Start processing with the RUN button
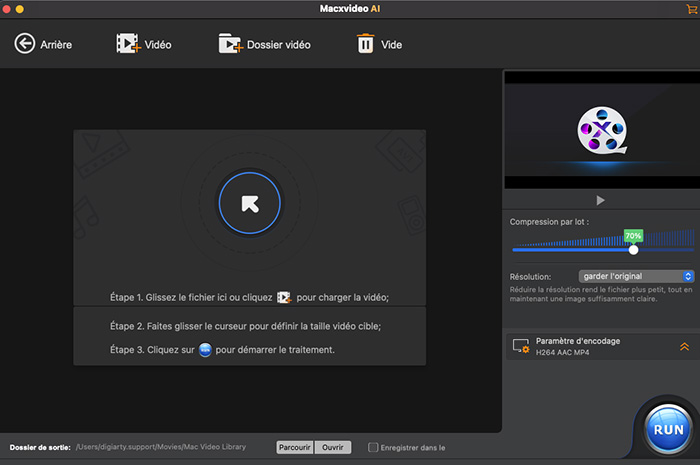700x465 pixels. pos(668,428)
